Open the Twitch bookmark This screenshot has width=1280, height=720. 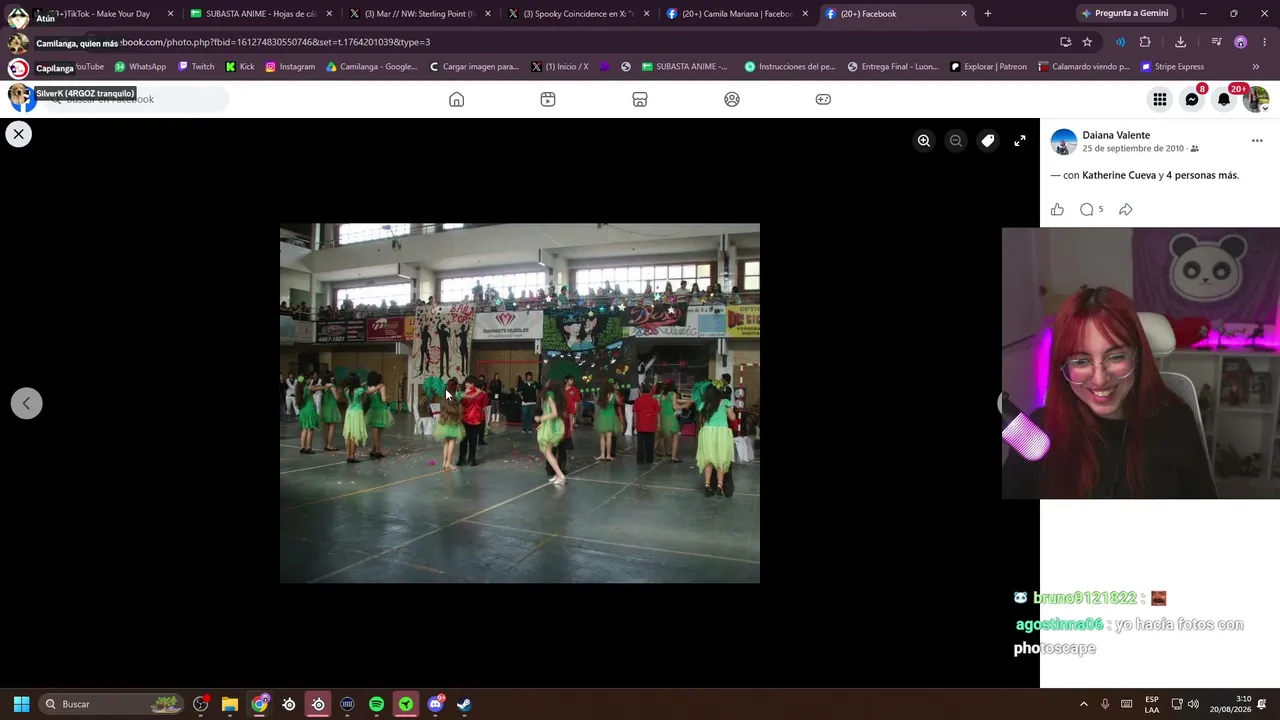196,67
